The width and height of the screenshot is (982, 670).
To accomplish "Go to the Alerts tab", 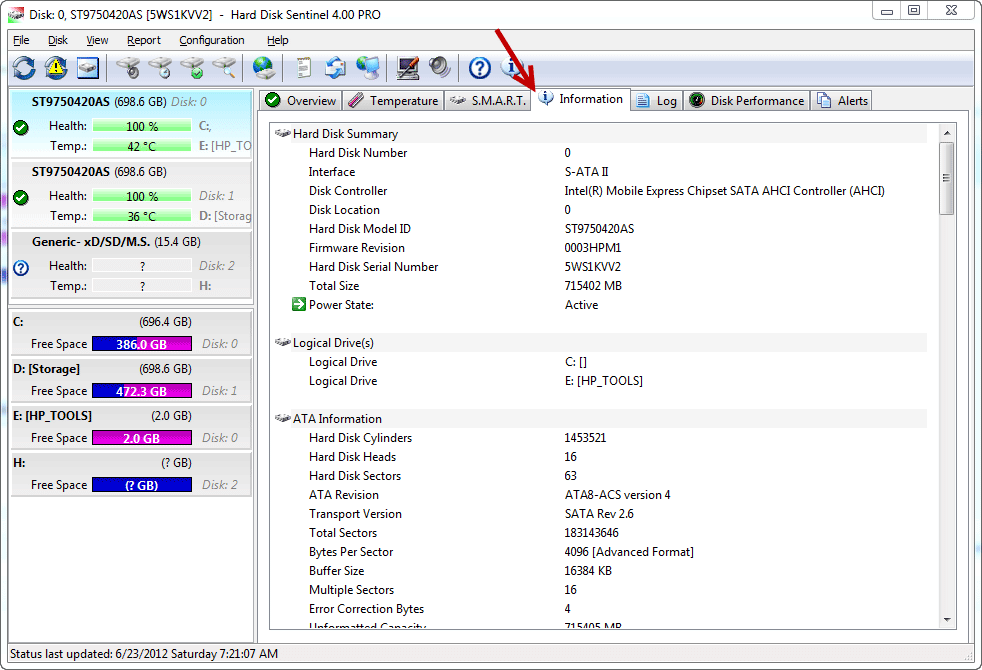I will (x=842, y=101).
